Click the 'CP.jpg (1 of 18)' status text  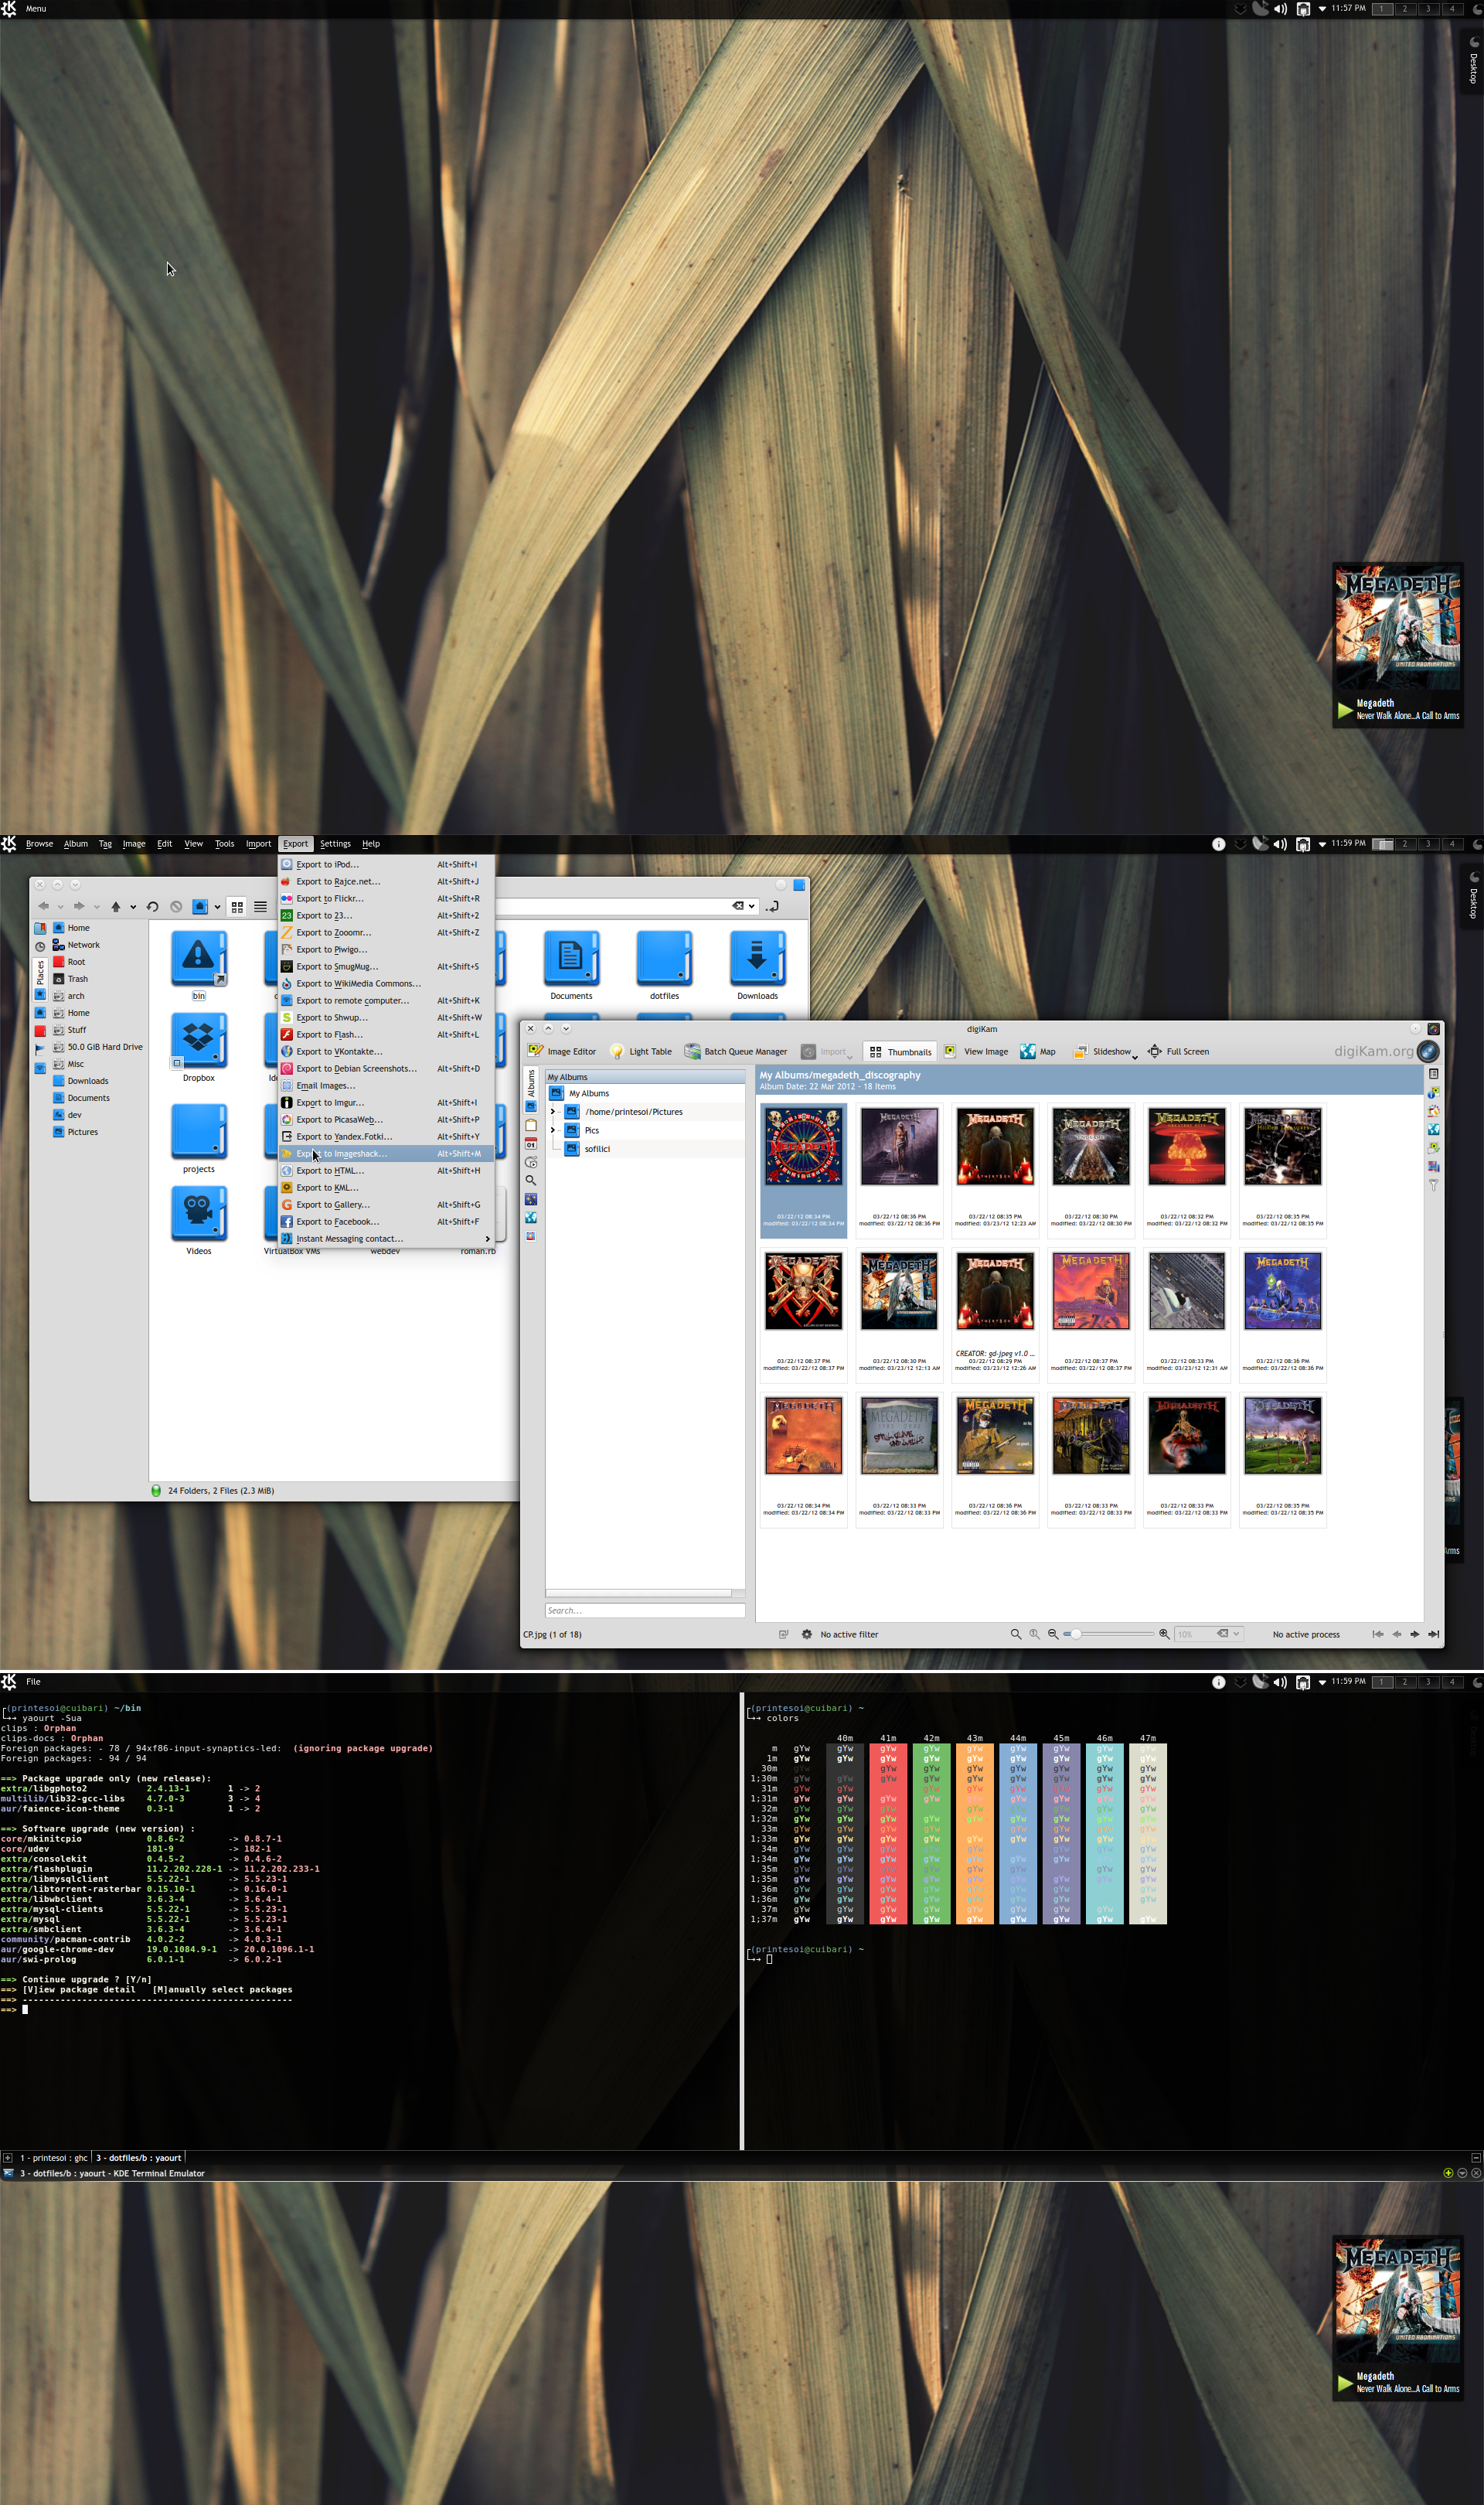[552, 1635]
